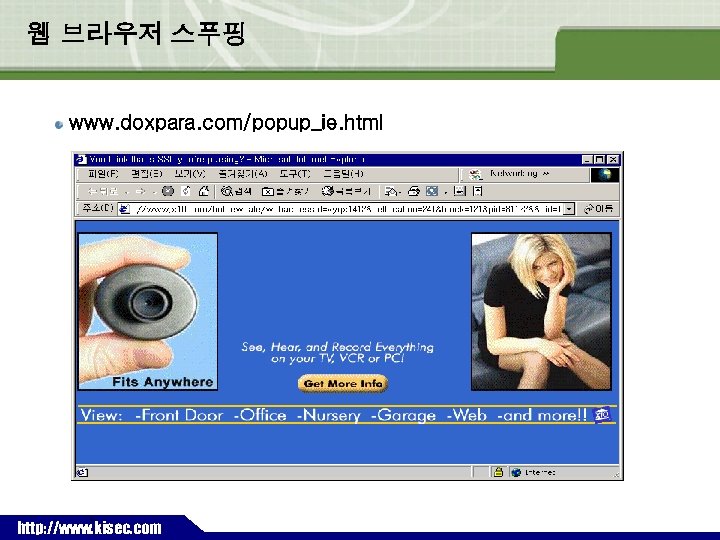Screen dimensions: 720x540
Task: Click the -Garage link
Action: (x=403, y=415)
